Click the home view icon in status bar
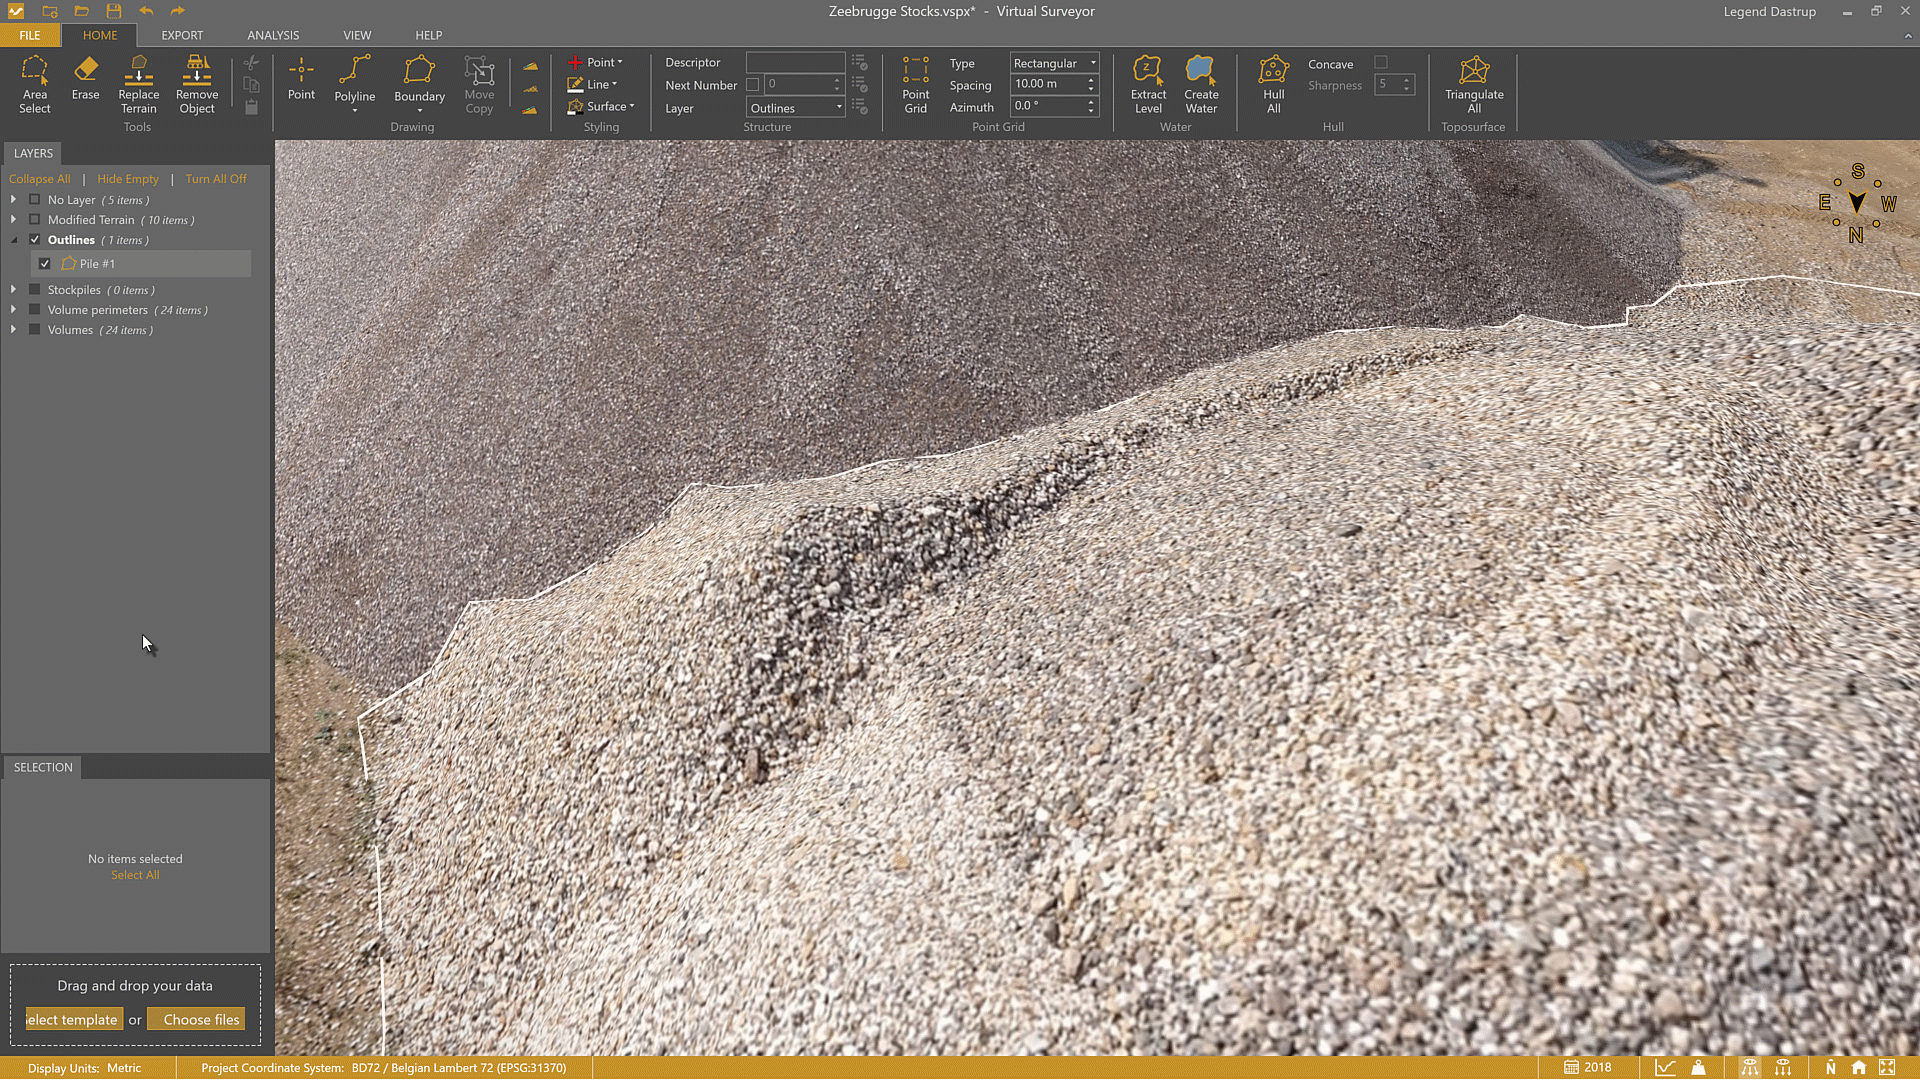Viewport: 1920px width, 1080px height. tap(1858, 1067)
